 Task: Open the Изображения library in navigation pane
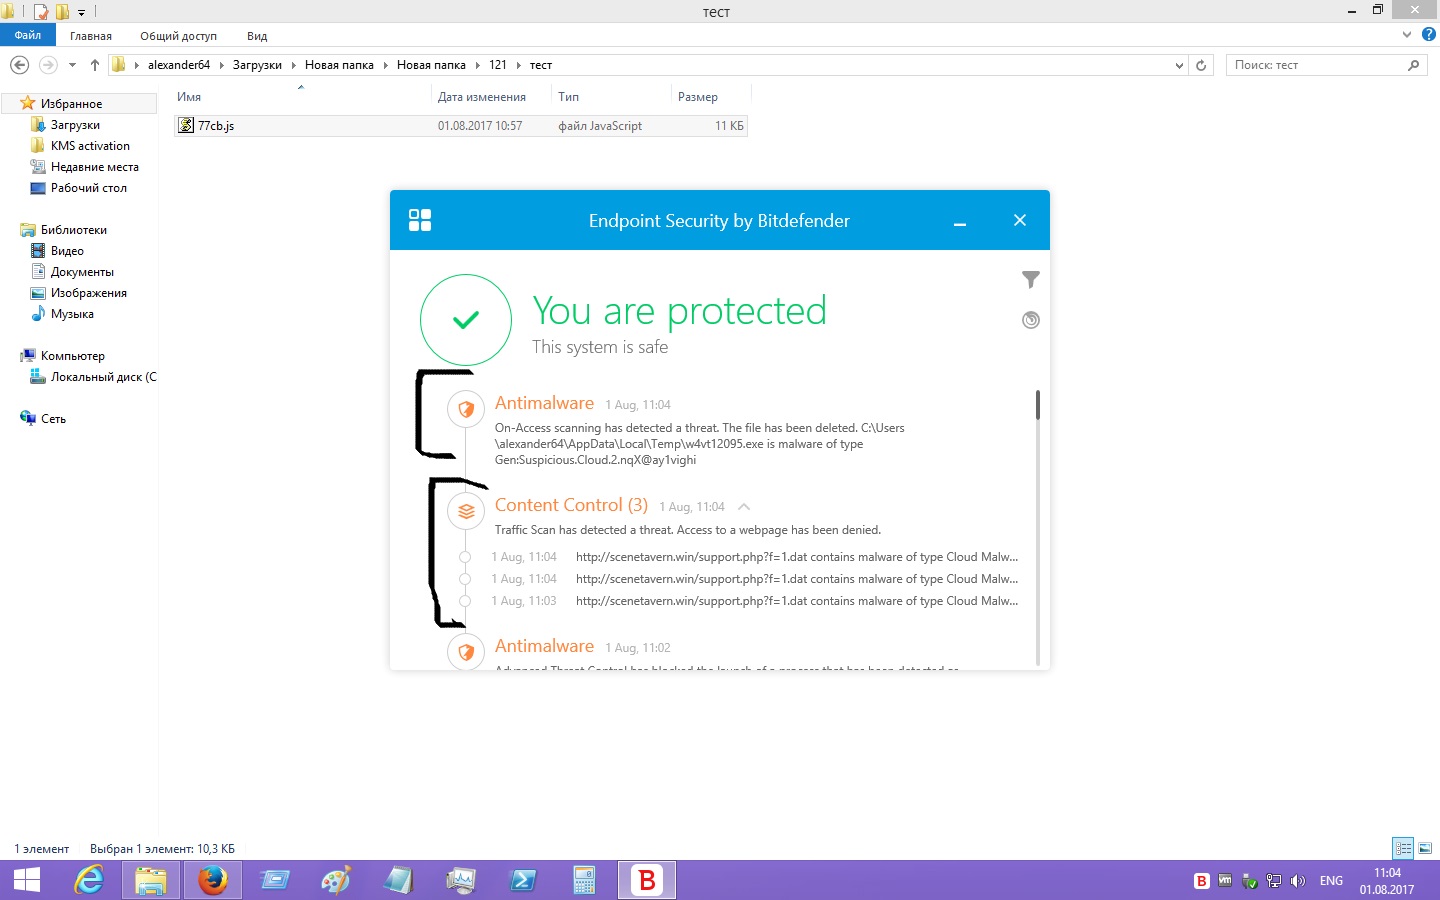click(x=88, y=293)
